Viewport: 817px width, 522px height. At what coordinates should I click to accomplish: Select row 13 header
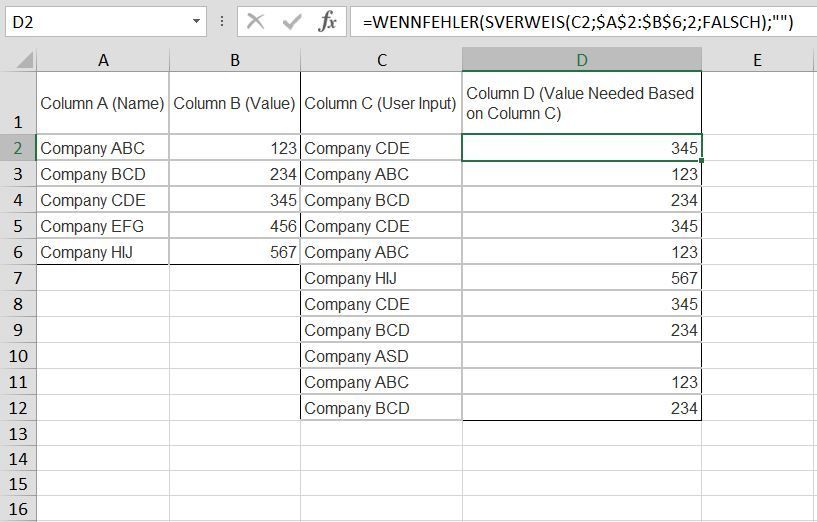click(x=18, y=433)
